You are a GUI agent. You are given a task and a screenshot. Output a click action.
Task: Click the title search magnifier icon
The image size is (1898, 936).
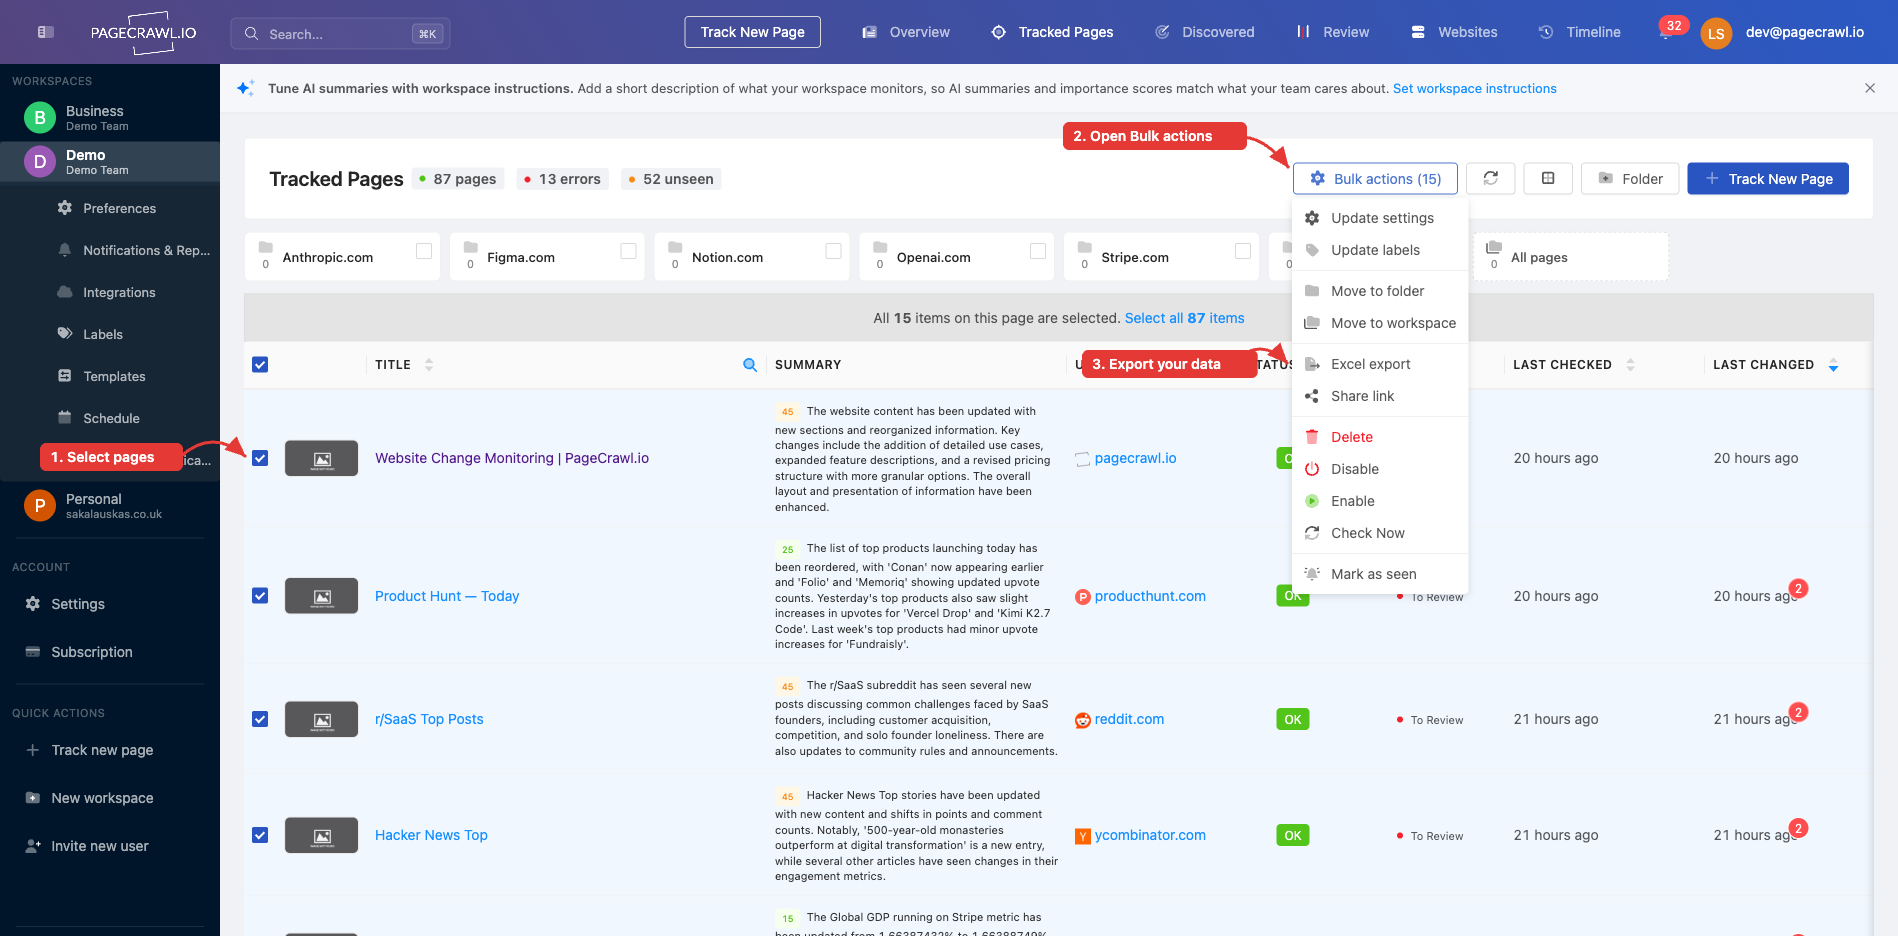(x=750, y=365)
